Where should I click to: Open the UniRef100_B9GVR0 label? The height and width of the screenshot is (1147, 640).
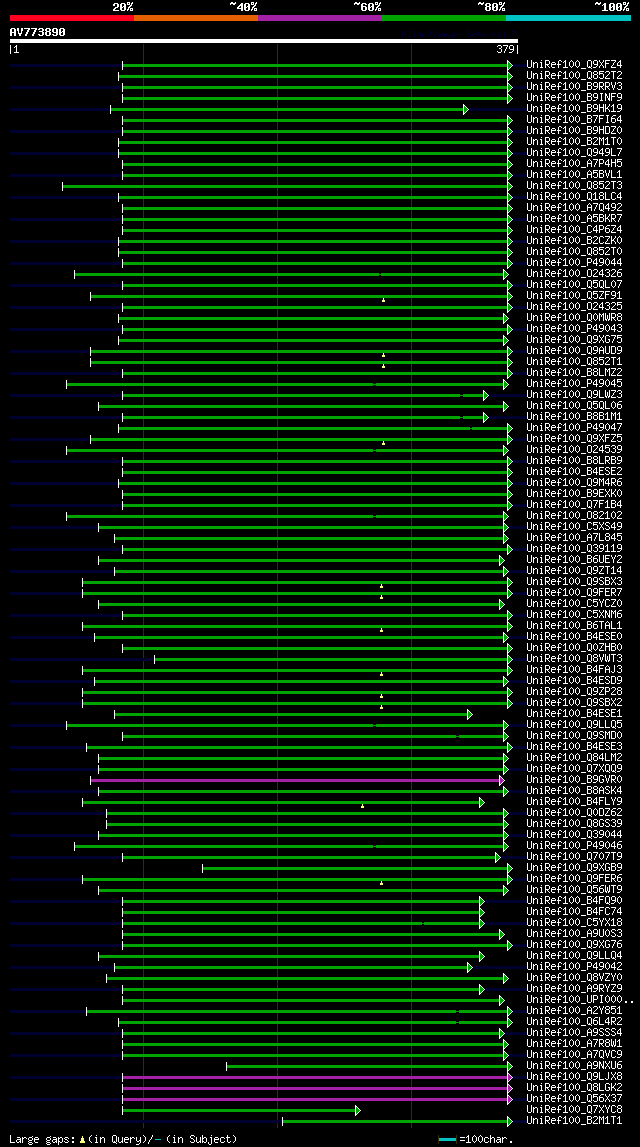574,781
